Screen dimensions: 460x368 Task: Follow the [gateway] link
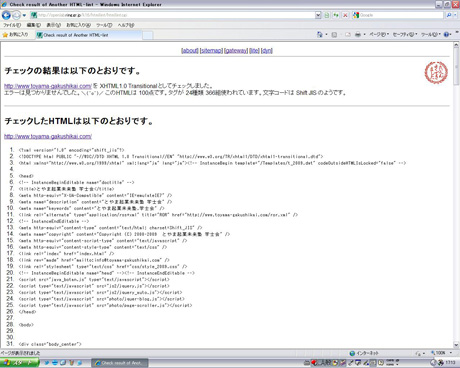[x=236, y=51]
